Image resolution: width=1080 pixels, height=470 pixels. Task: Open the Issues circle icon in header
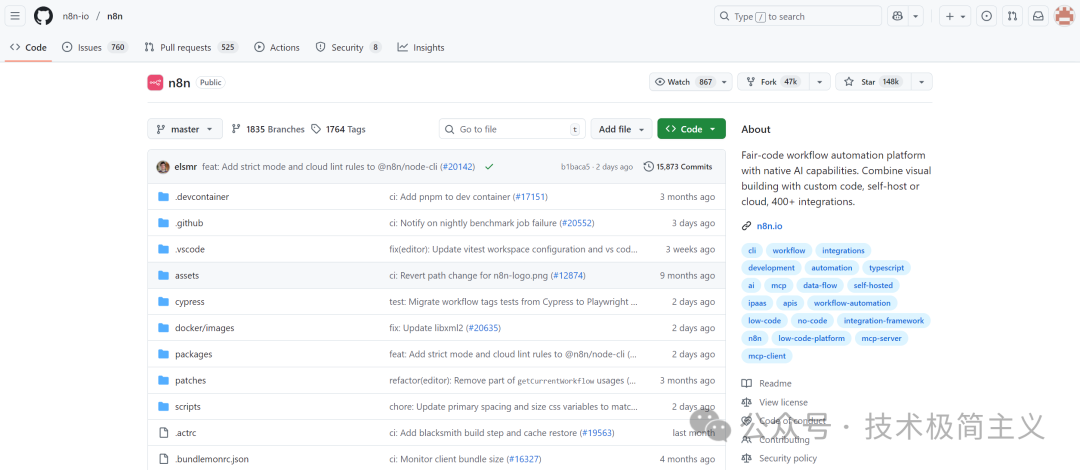[x=987, y=16]
